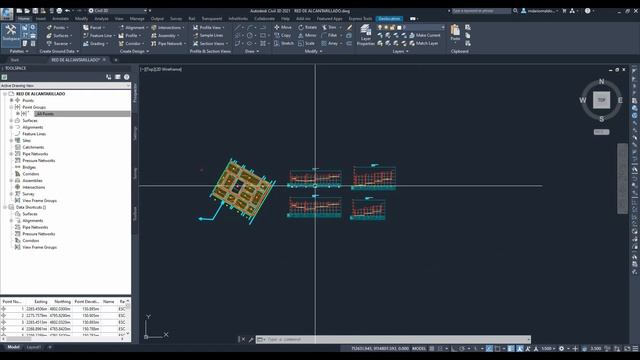
Task: Expand the Layers panel dropdown
Action: [400, 51]
